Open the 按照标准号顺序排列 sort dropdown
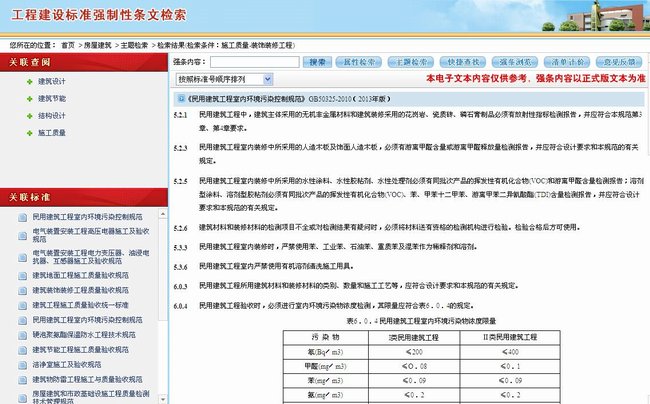Image resolution: width=650 pixels, height=404 pixels. 224,78
